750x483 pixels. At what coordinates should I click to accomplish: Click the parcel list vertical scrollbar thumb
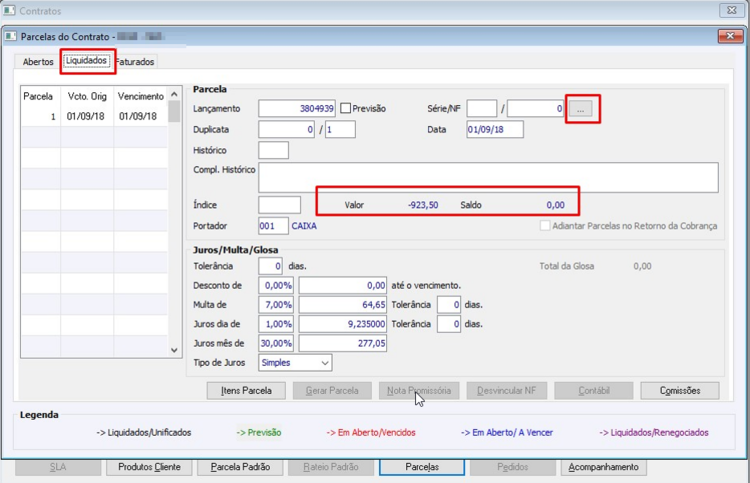point(174,111)
